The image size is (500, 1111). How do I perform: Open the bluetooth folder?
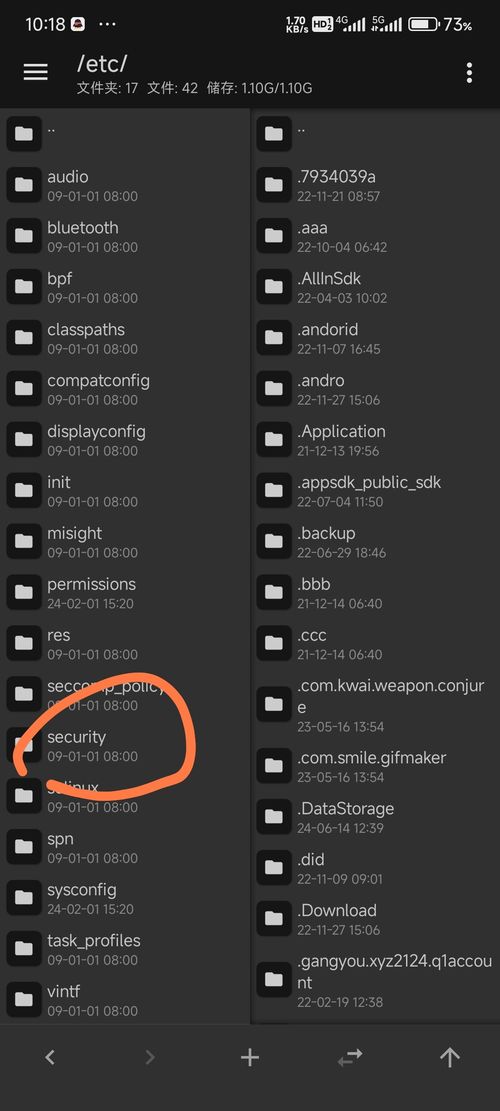(125, 236)
